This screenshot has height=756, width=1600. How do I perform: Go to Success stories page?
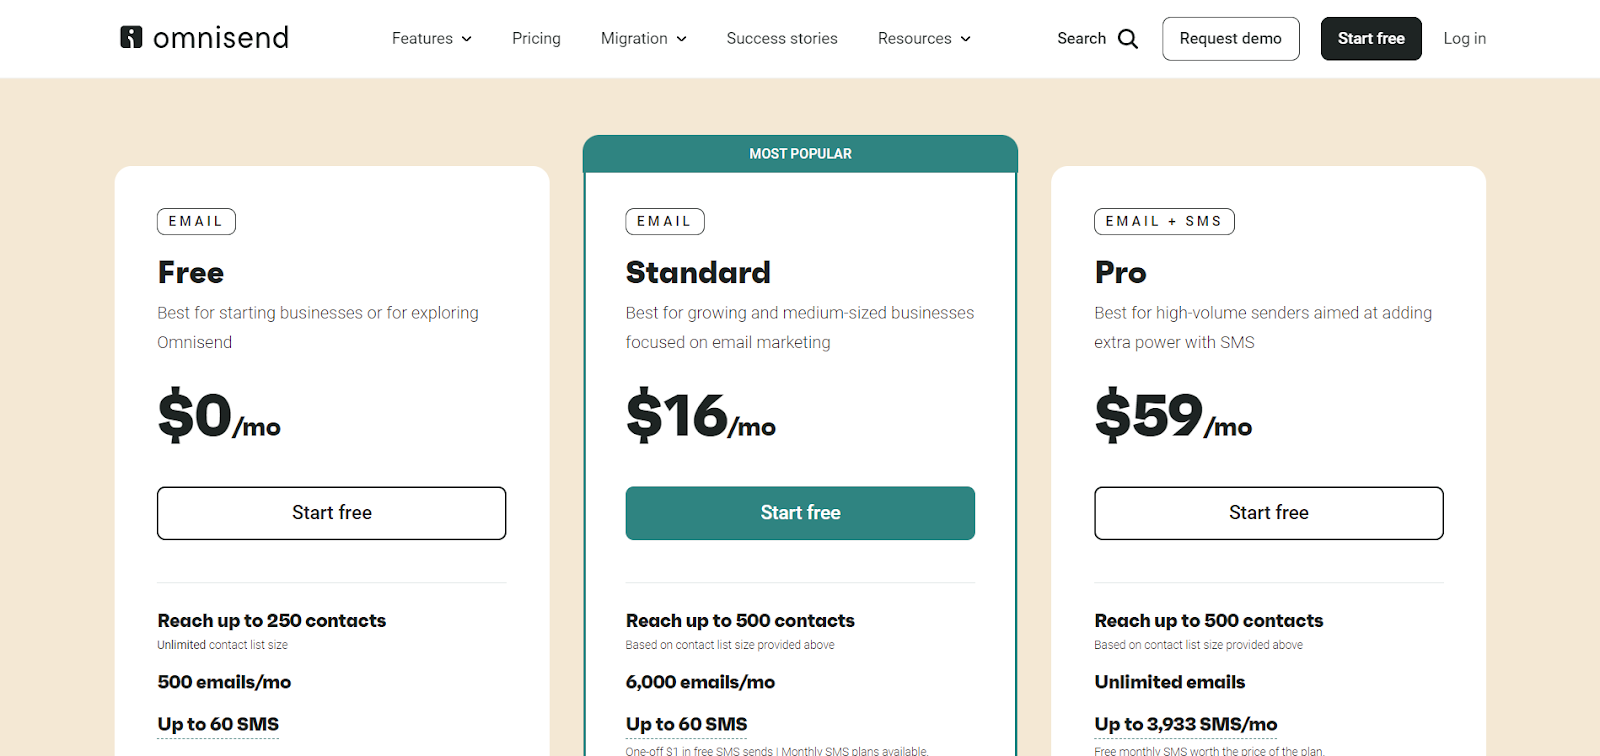tap(781, 39)
